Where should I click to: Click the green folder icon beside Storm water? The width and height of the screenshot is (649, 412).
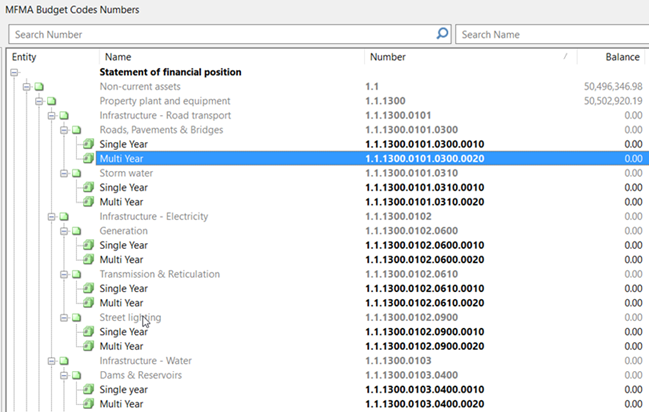coord(76,173)
